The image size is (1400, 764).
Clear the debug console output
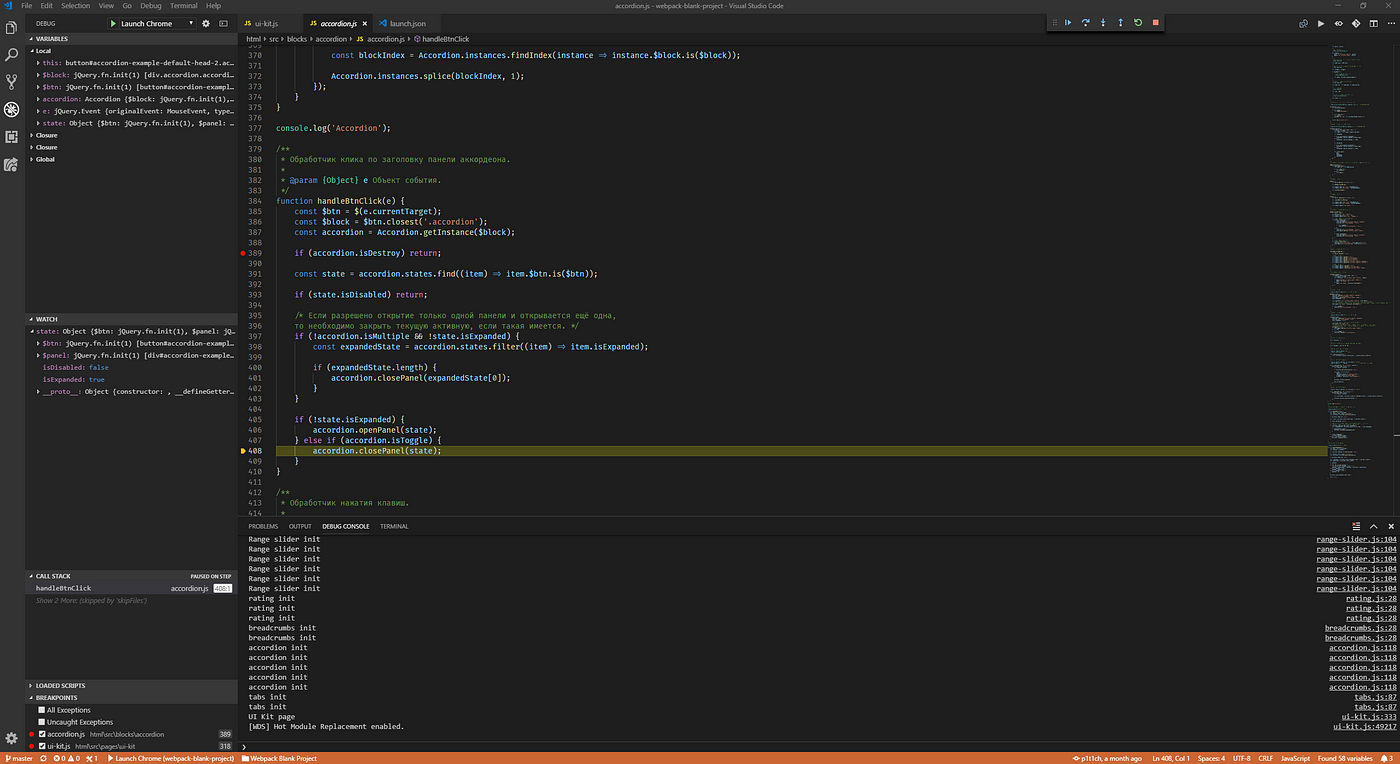pyautogui.click(x=1356, y=526)
